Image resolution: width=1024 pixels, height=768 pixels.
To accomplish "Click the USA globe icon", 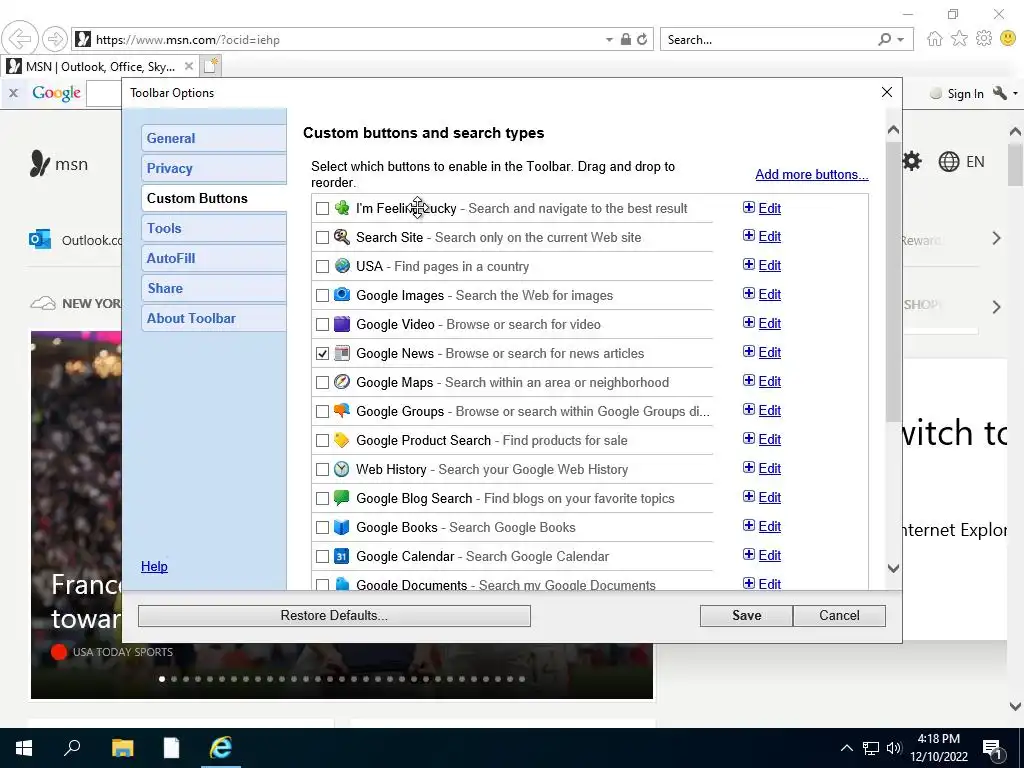I will click(342, 266).
